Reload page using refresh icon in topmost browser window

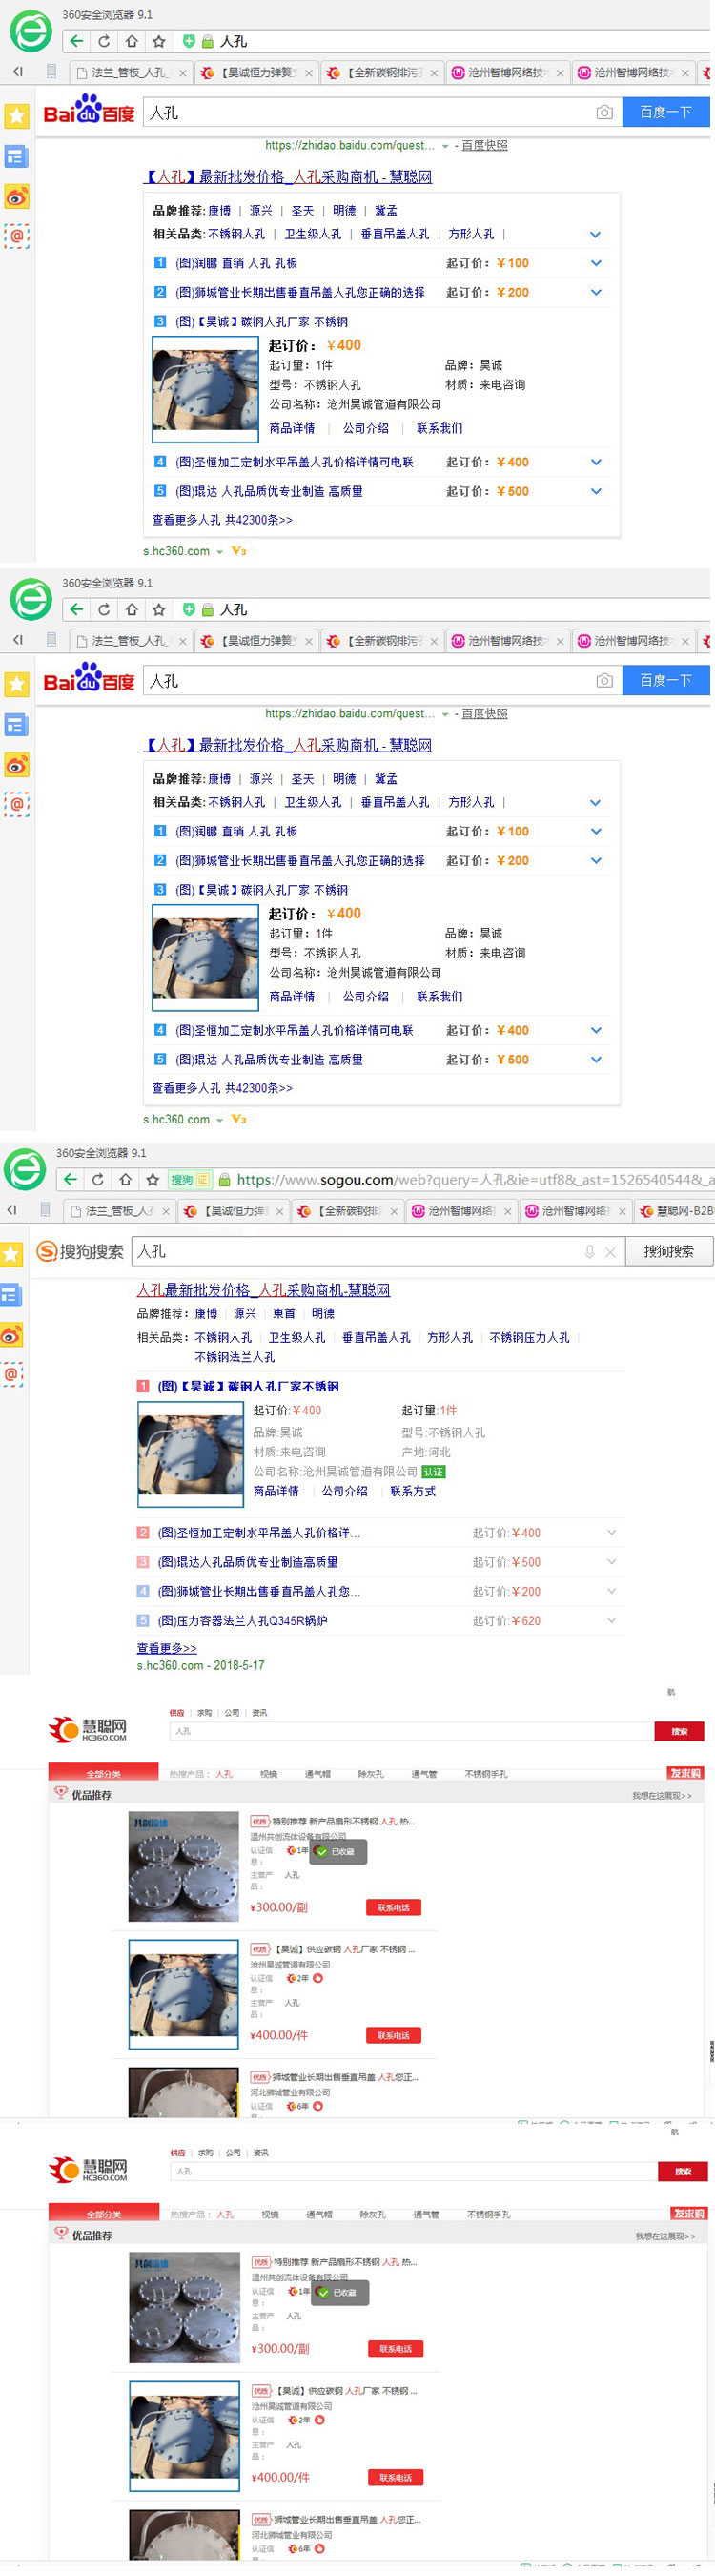click(x=104, y=41)
